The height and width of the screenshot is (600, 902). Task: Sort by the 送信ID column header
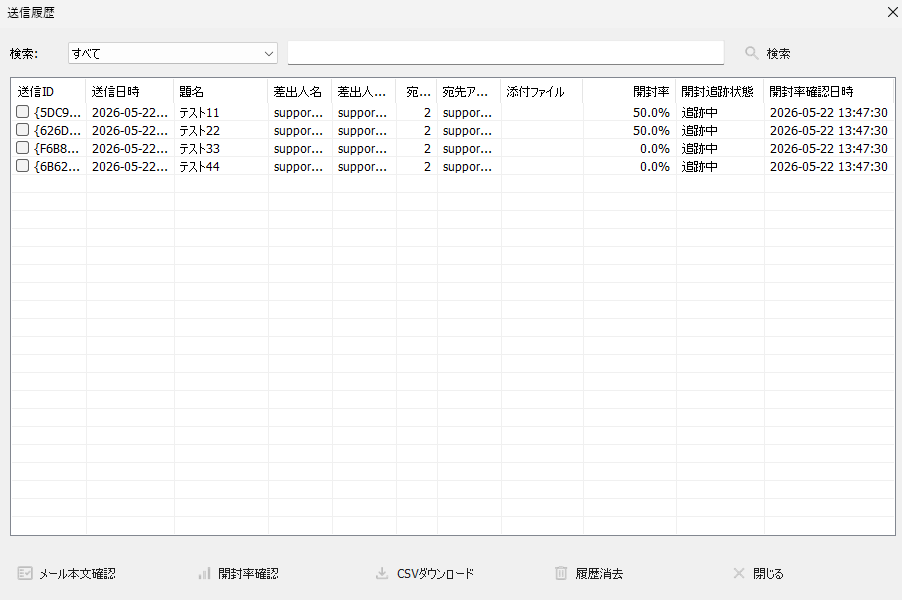point(48,91)
